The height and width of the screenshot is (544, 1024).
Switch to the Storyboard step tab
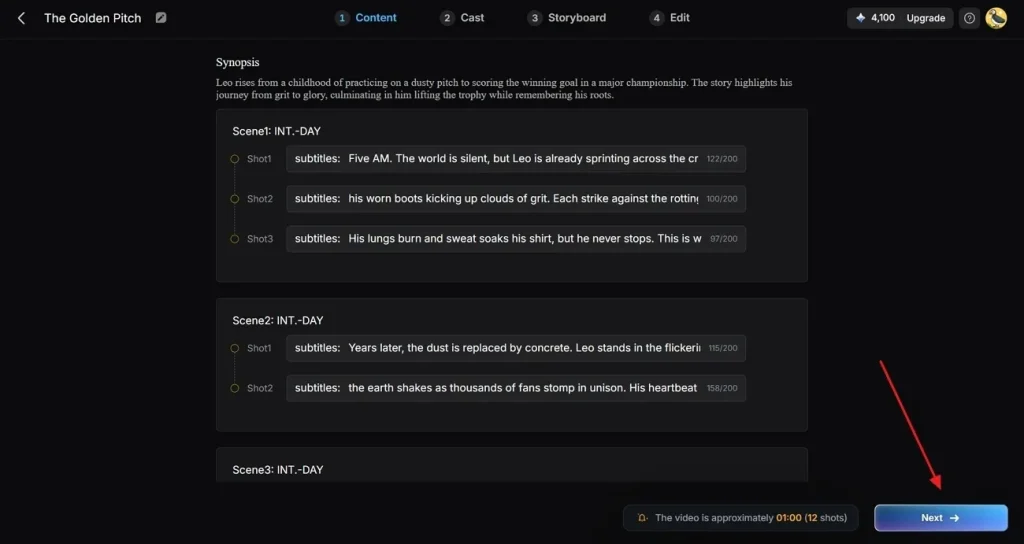(567, 18)
